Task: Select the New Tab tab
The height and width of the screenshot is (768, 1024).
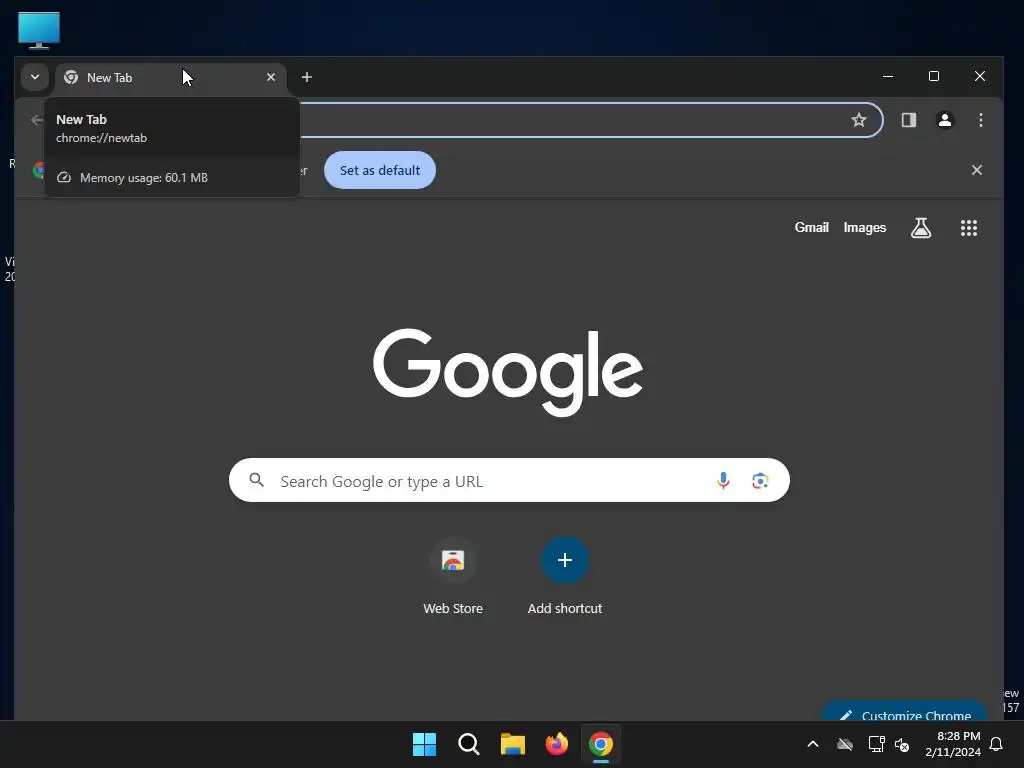Action: [x=171, y=78]
